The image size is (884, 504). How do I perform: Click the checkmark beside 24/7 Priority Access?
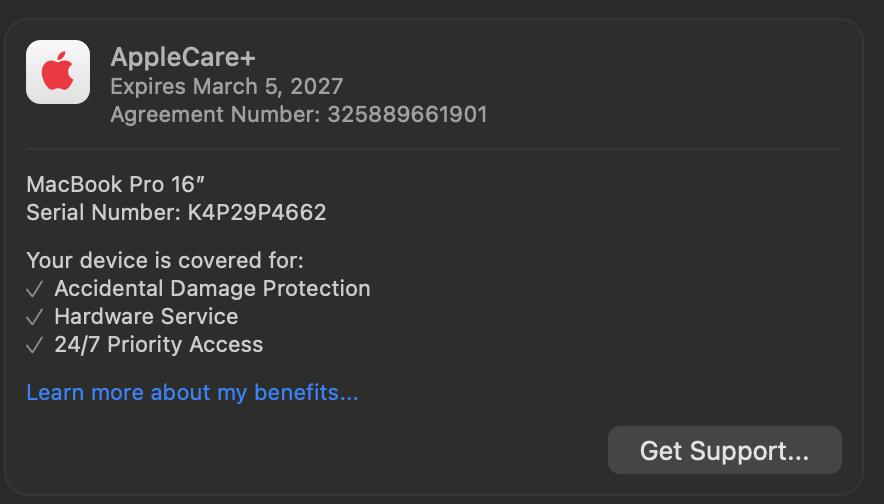[35, 345]
